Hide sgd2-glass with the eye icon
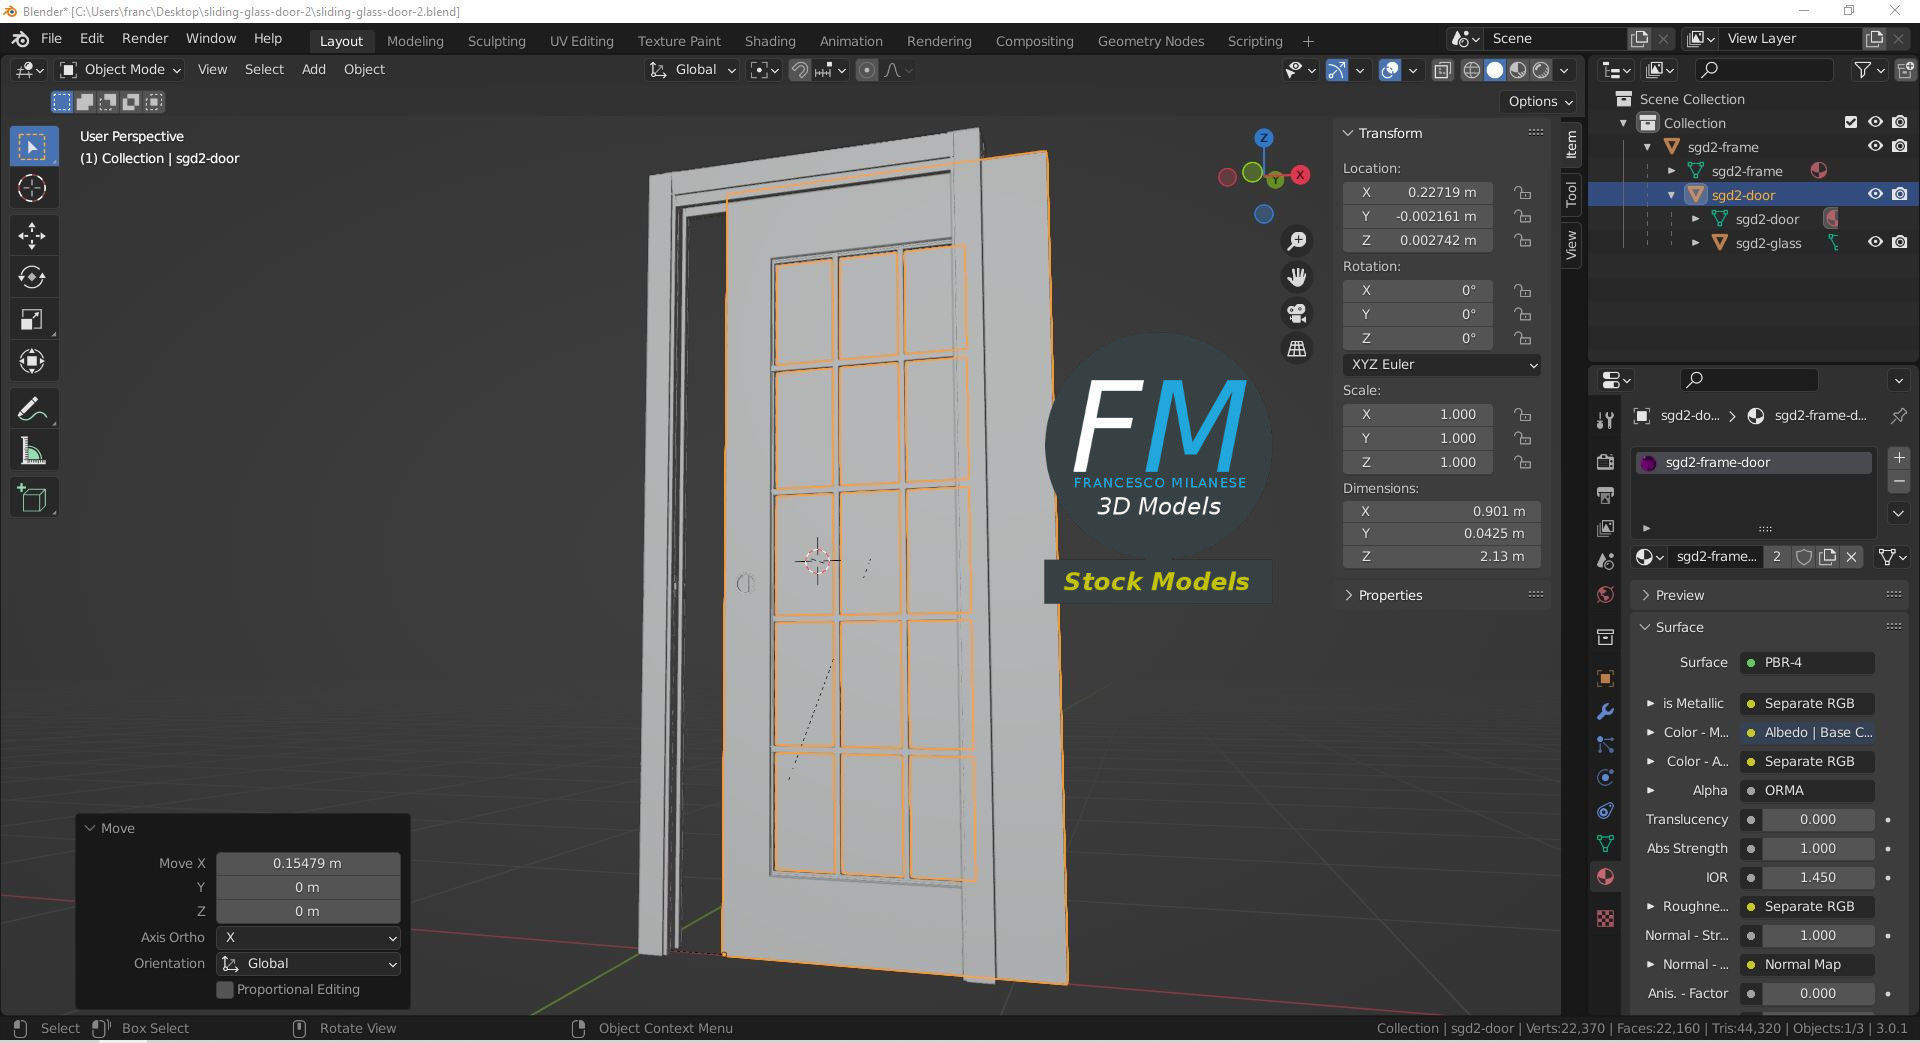The image size is (1920, 1043). 1875,242
